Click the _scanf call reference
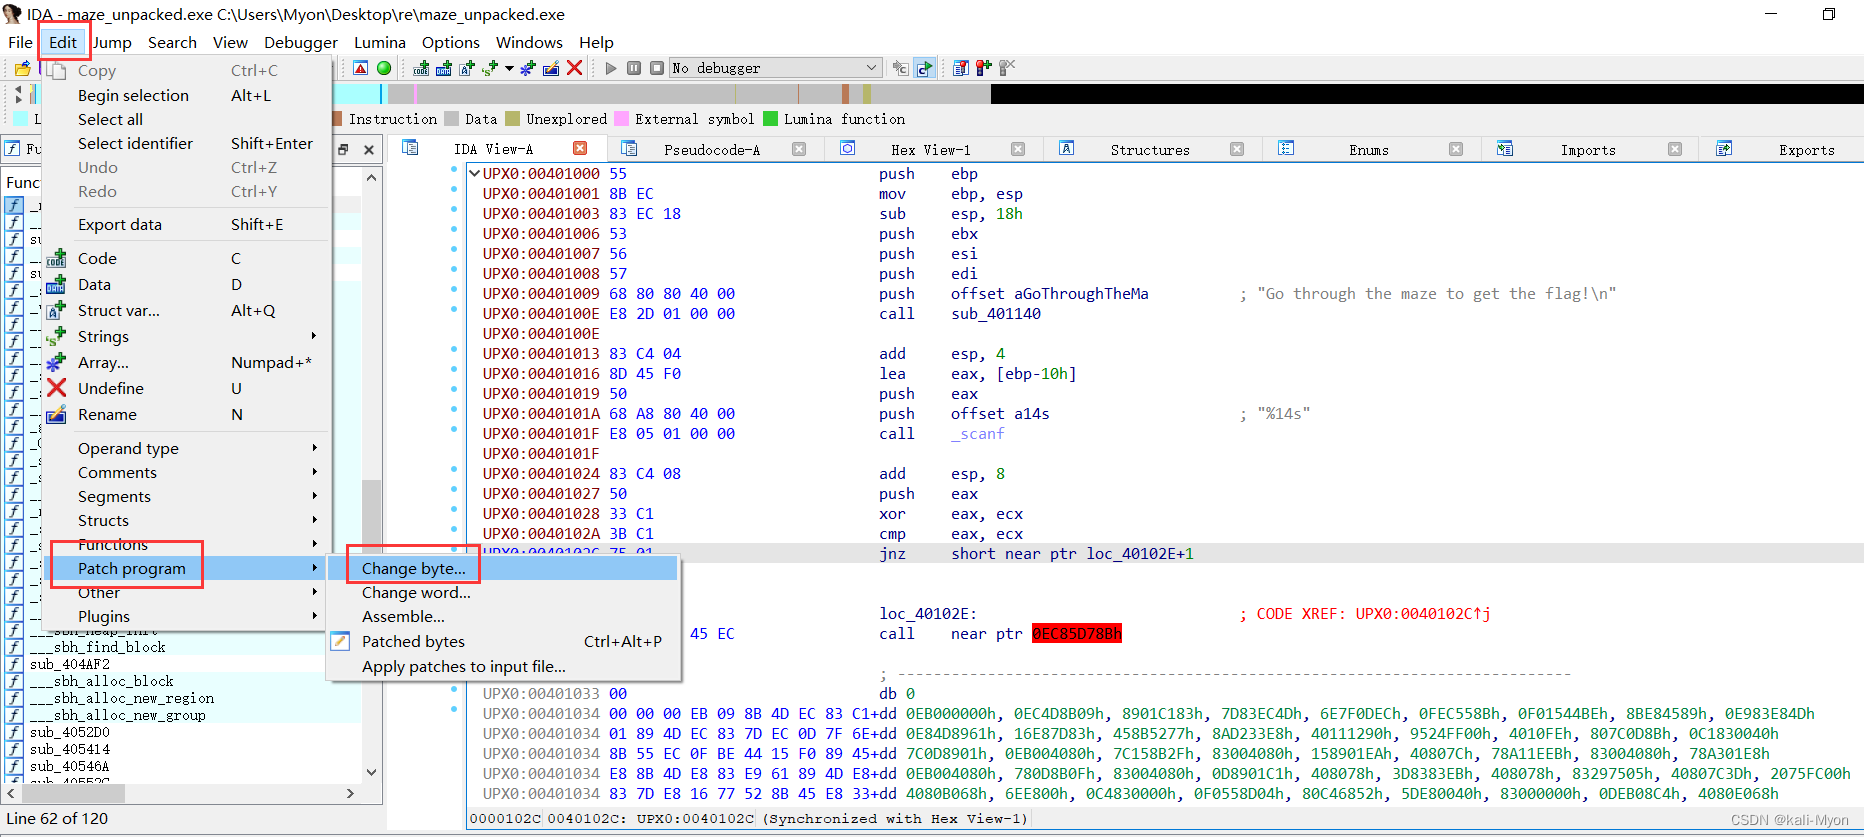Image resolution: width=1864 pixels, height=837 pixels. pyautogui.click(x=977, y=433)
